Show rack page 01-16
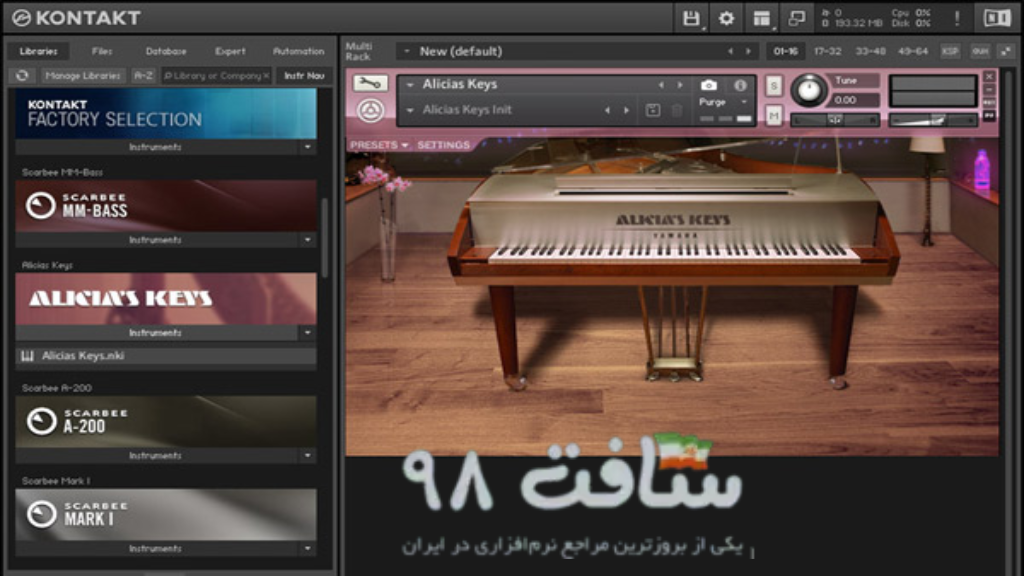 (785, 51)
